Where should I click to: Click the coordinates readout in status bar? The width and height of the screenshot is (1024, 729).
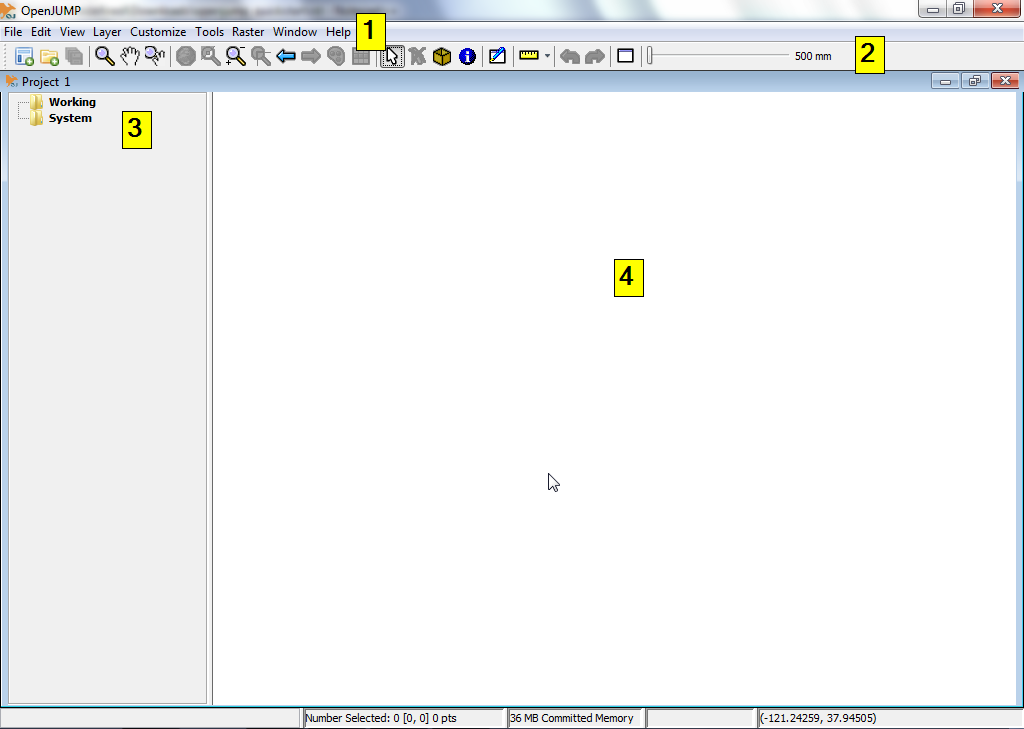[889, 718]
